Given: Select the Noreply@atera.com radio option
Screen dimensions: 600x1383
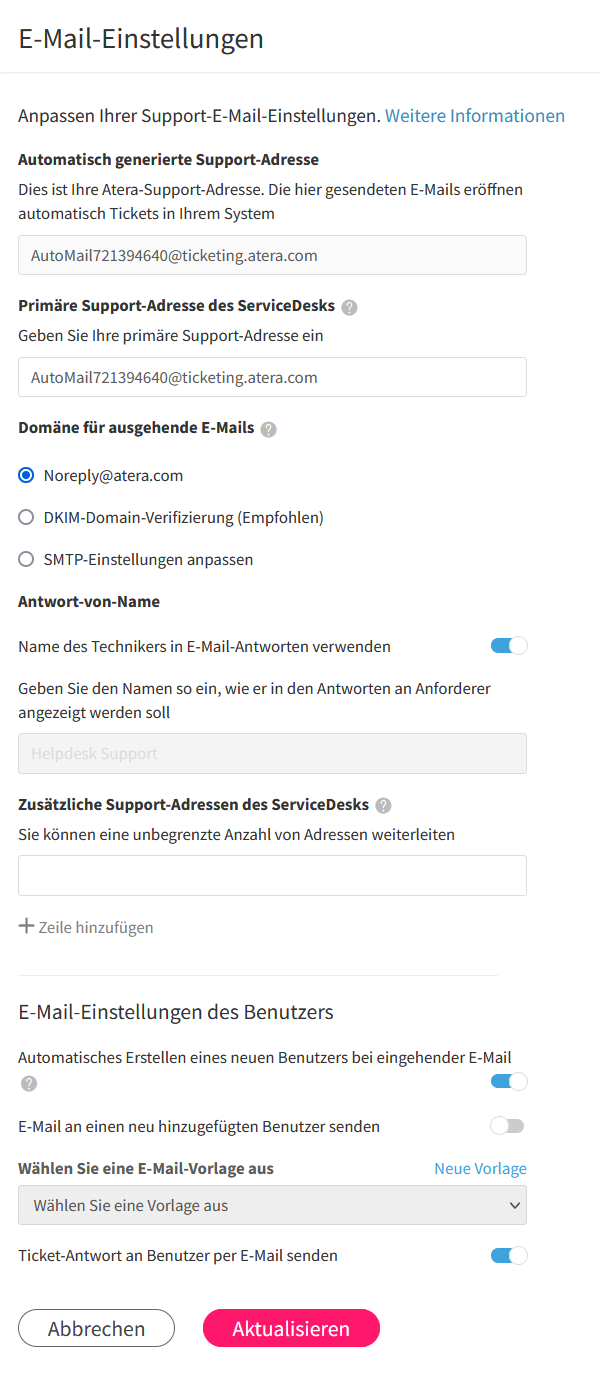Looking at the screenshot, I should (27, 476).
